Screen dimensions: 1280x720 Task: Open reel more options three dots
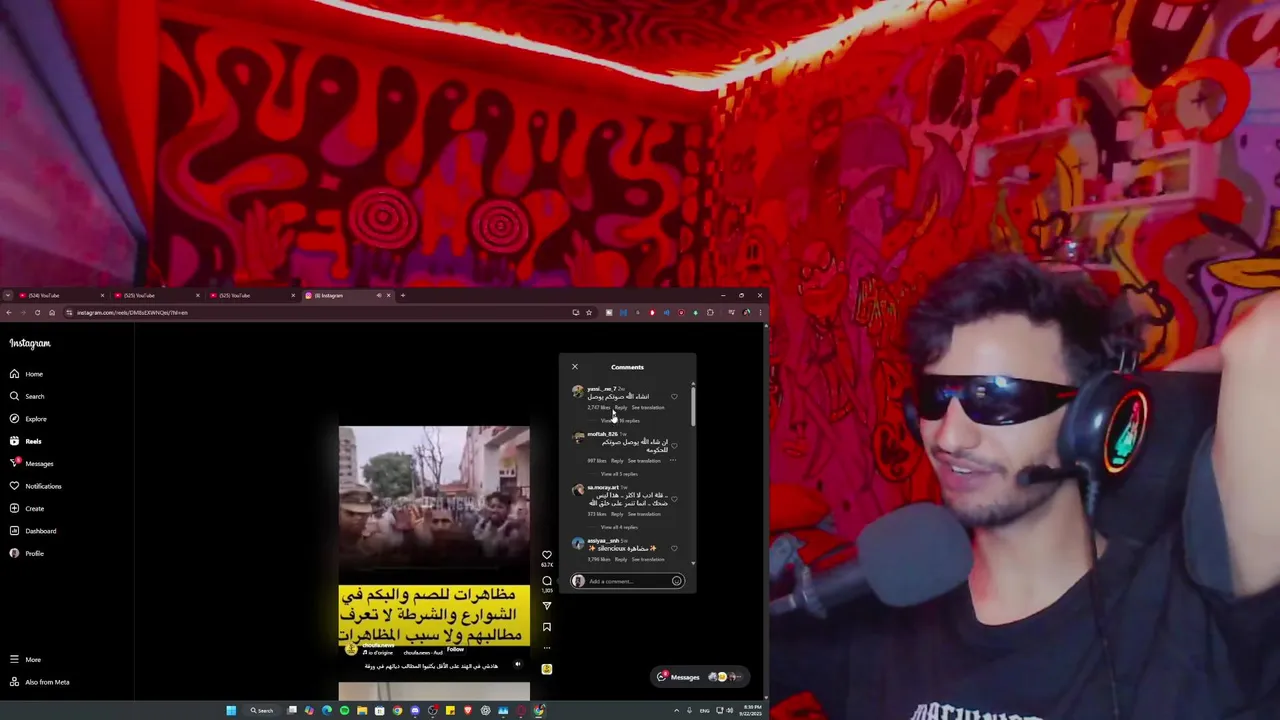pos(547,648)
